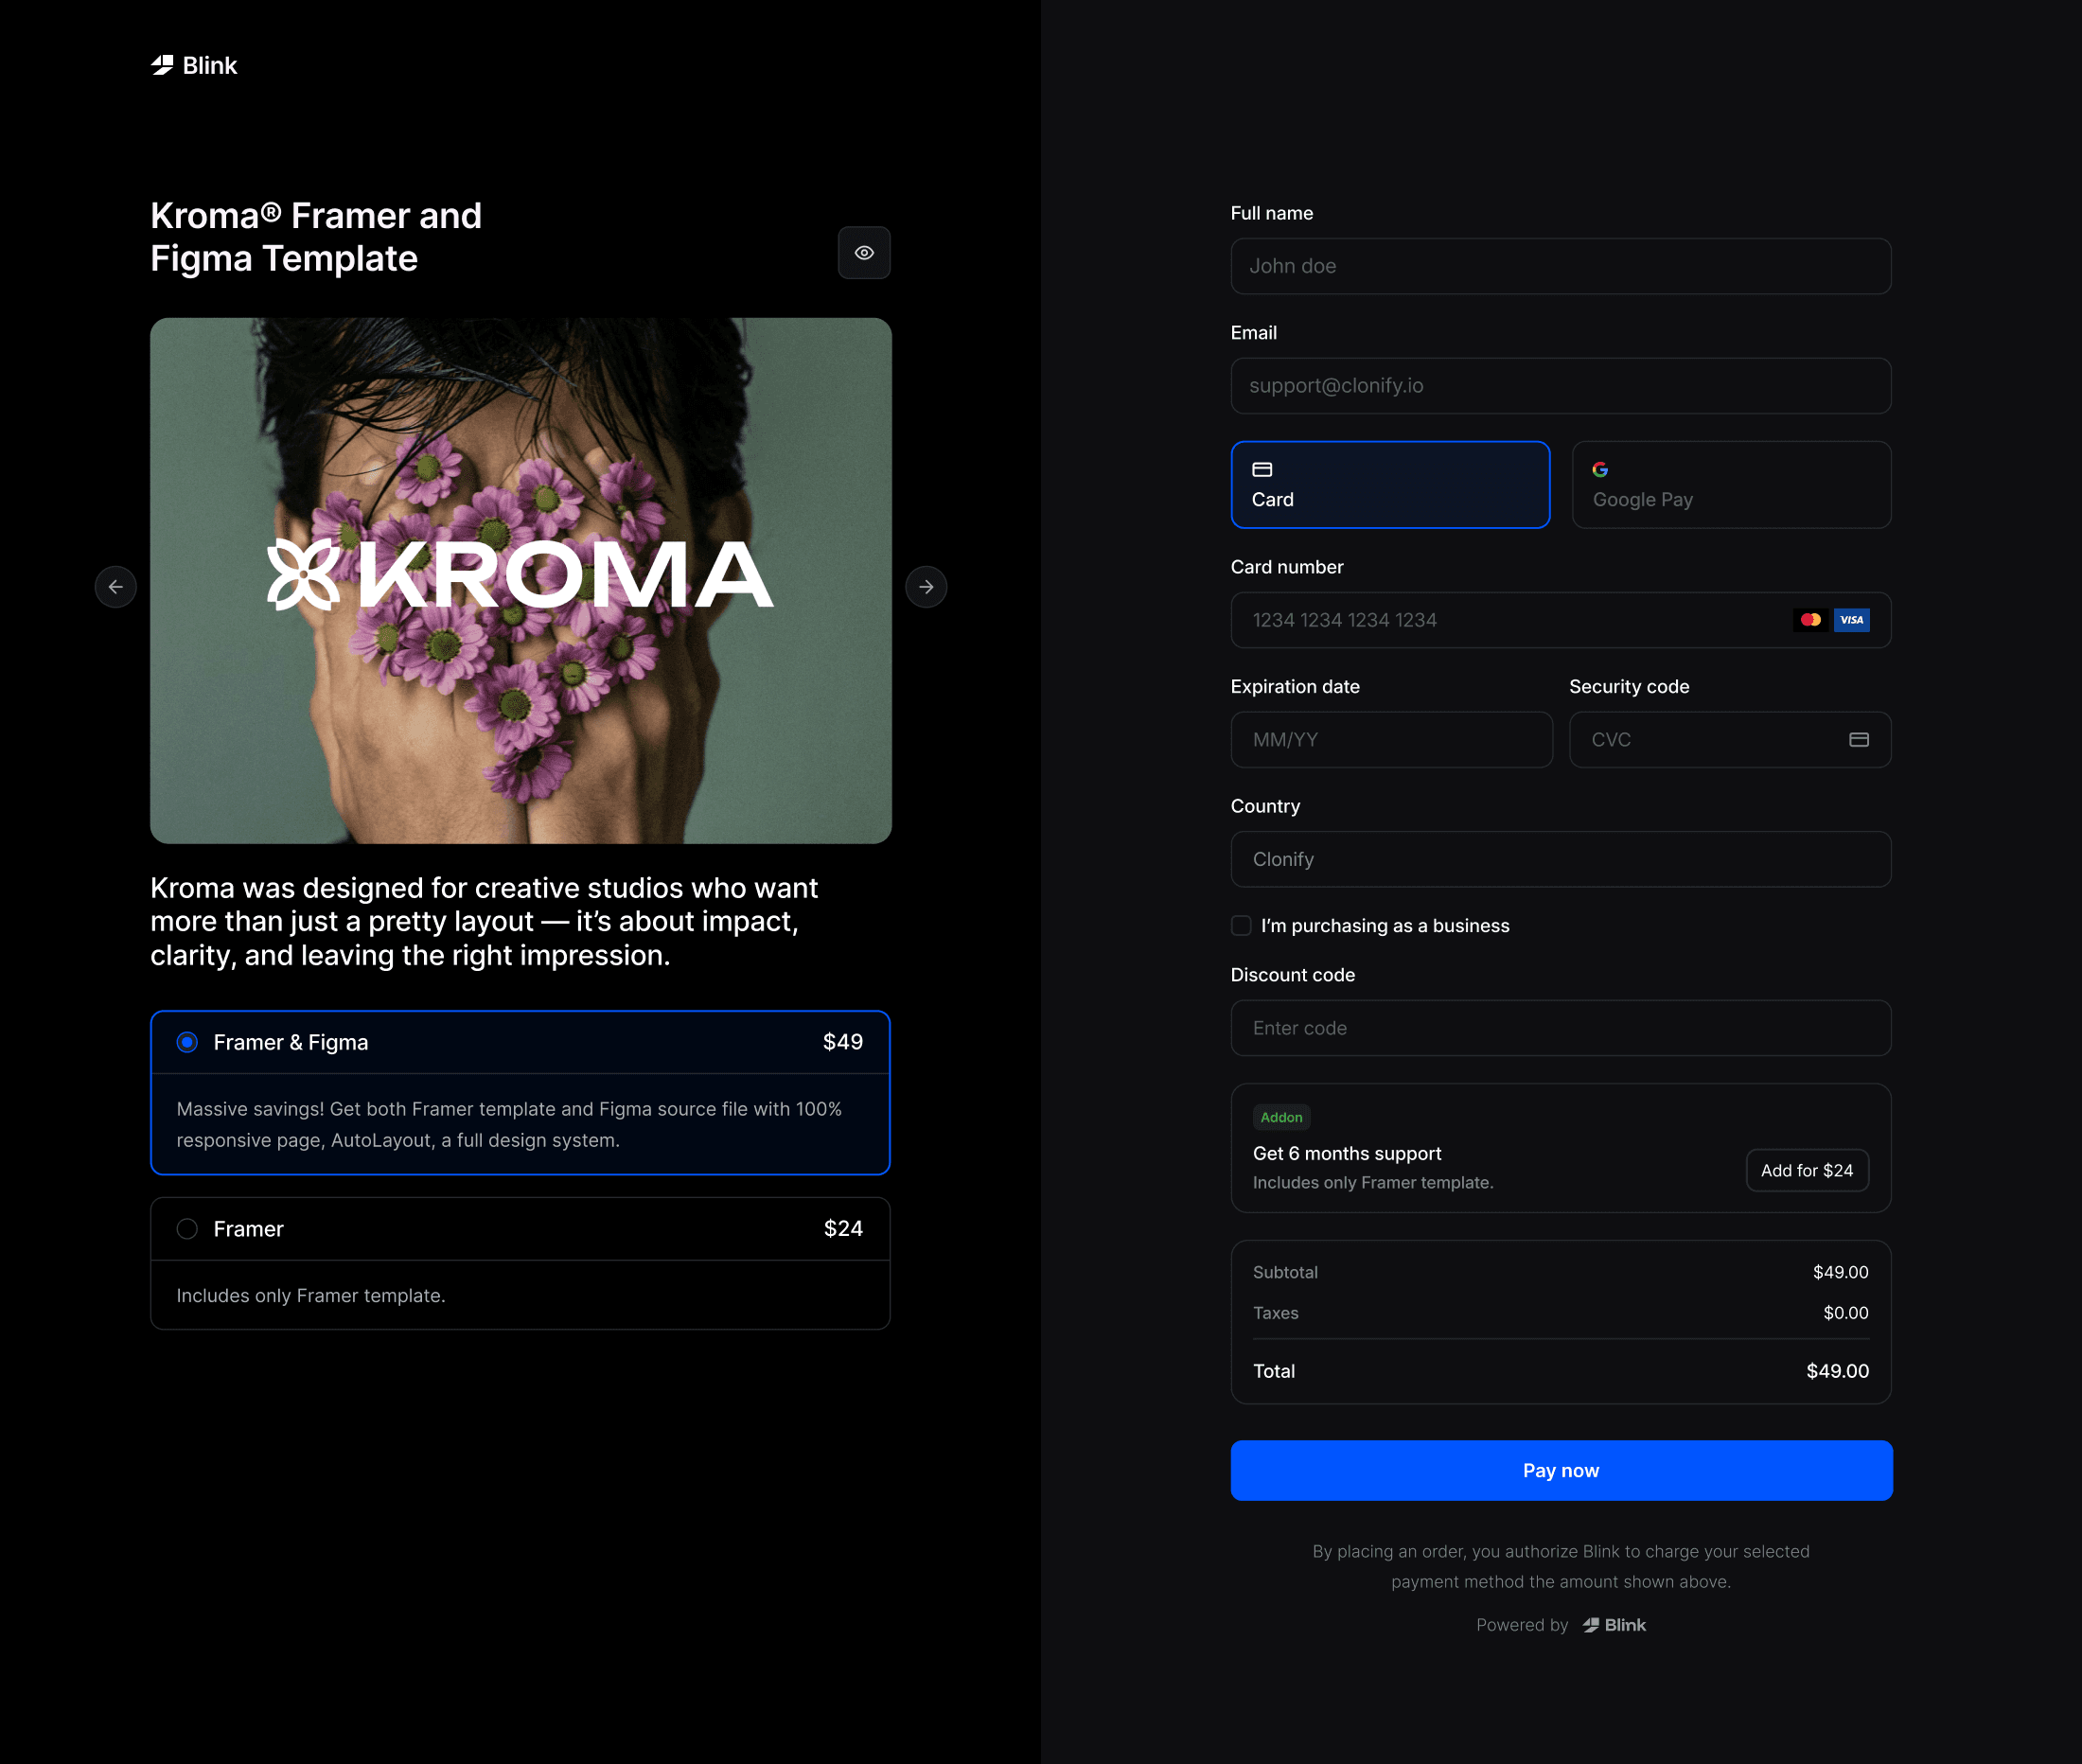2082x1764 pixels.
Task: Click the Kroma product image thumbnail
Action: [x=520, y=580]
